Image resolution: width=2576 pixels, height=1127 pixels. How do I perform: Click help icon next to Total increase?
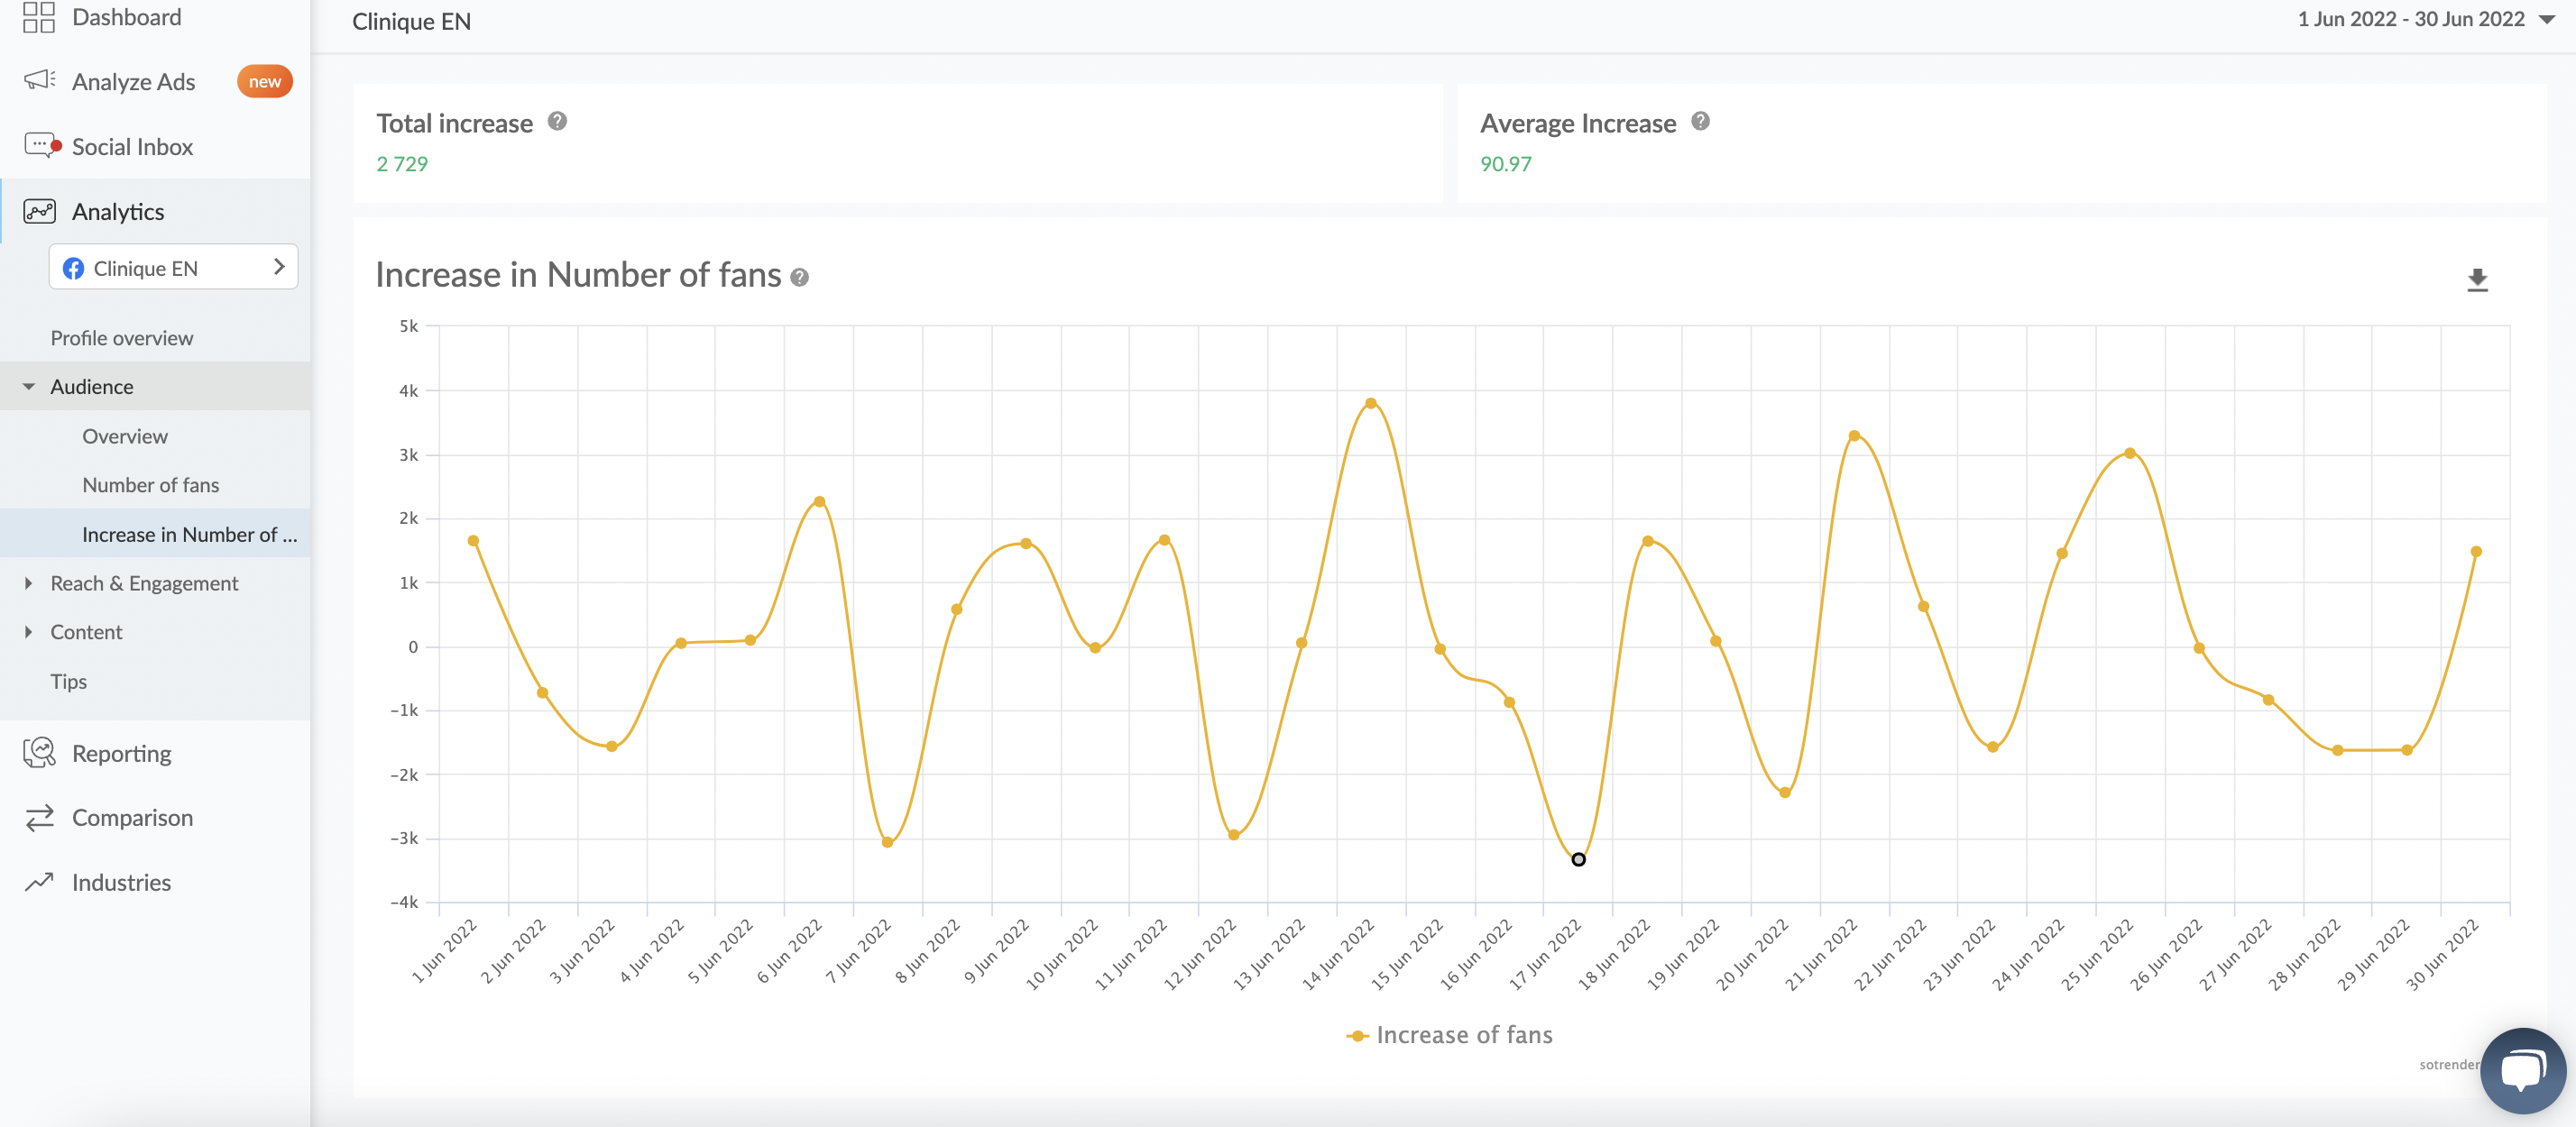click(557, 121)
